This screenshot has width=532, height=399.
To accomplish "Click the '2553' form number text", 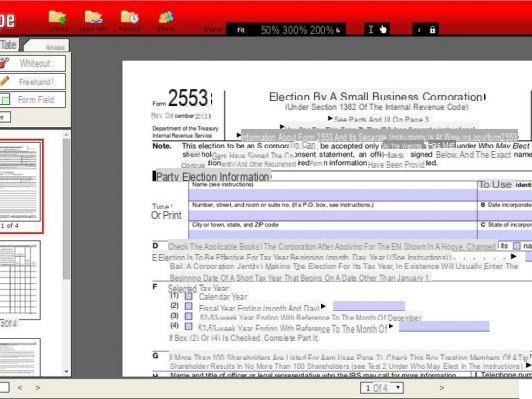I will [189, 98].
